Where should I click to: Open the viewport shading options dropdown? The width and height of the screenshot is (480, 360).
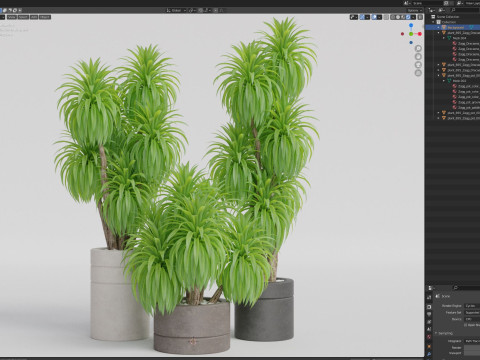pyautogui.click(x=413, y=17)
